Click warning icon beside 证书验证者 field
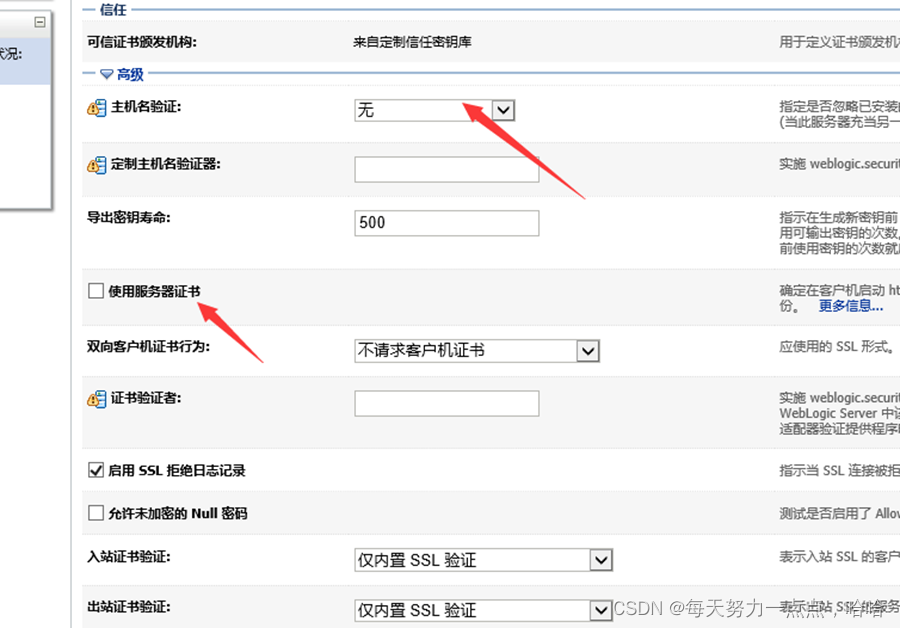900x628 pixels. pyautogui.click(x=95, y=398)
